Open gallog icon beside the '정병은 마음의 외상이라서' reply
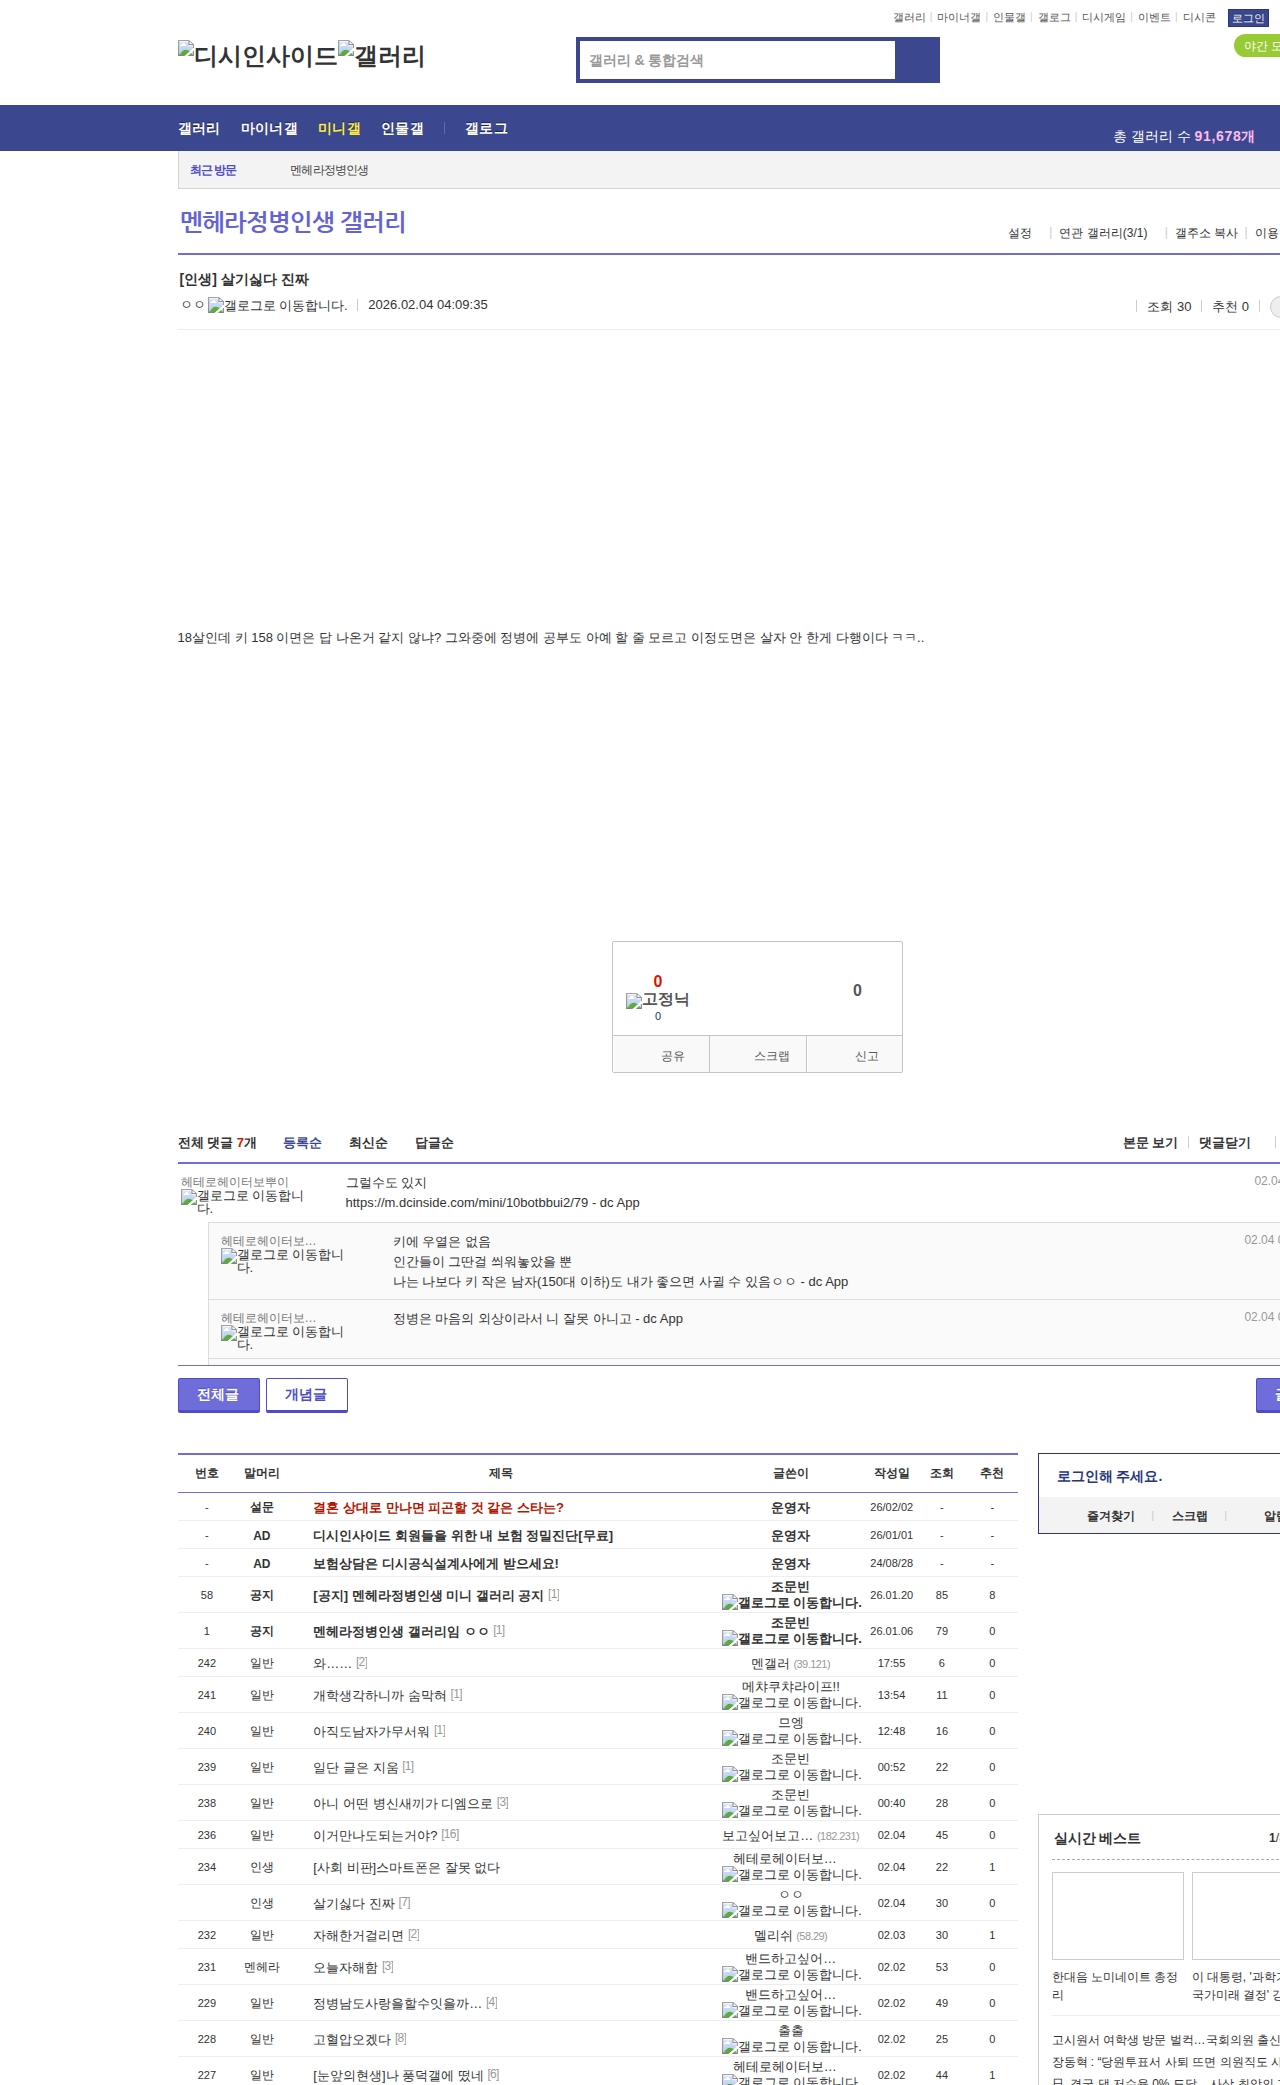Screen dimensions: 1280x2085 [x=282, y=1338]
